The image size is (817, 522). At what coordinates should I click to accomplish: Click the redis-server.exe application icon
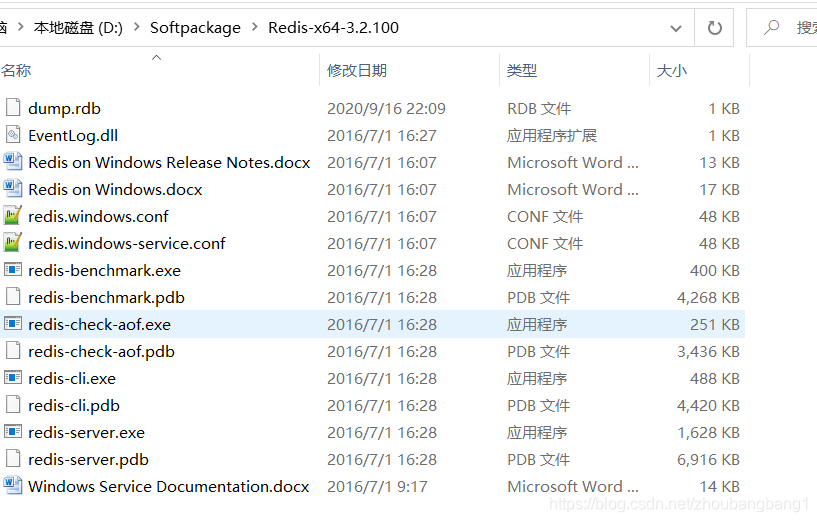[13, 432]
